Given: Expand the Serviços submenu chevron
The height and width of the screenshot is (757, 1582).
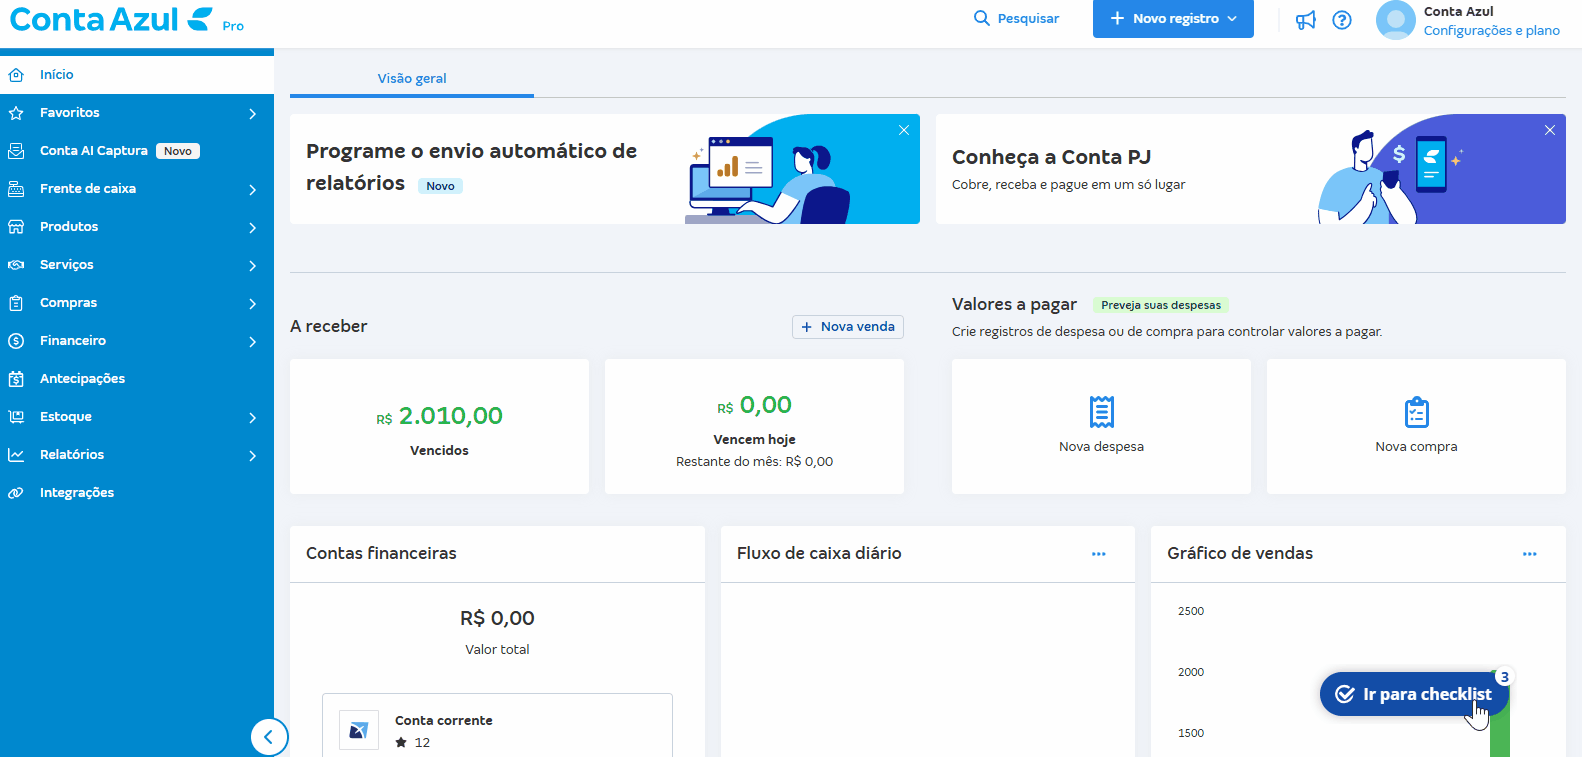Looking at the screenshot, I should (x=253, y=266).
